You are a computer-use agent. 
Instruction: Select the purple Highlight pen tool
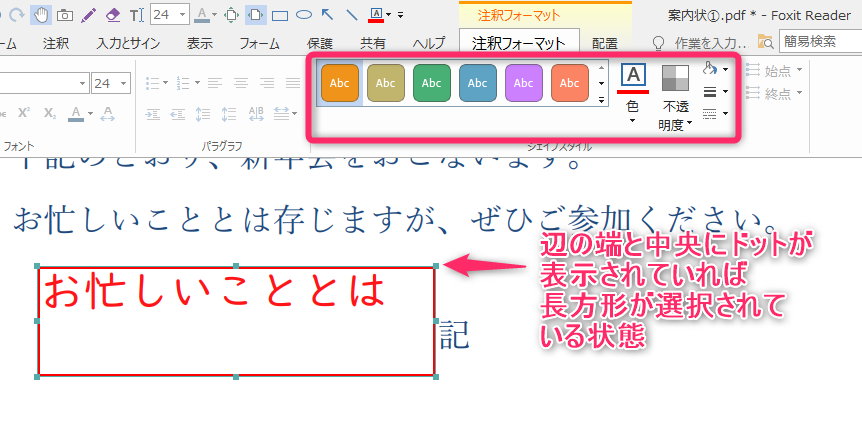(x=89, y=15)
